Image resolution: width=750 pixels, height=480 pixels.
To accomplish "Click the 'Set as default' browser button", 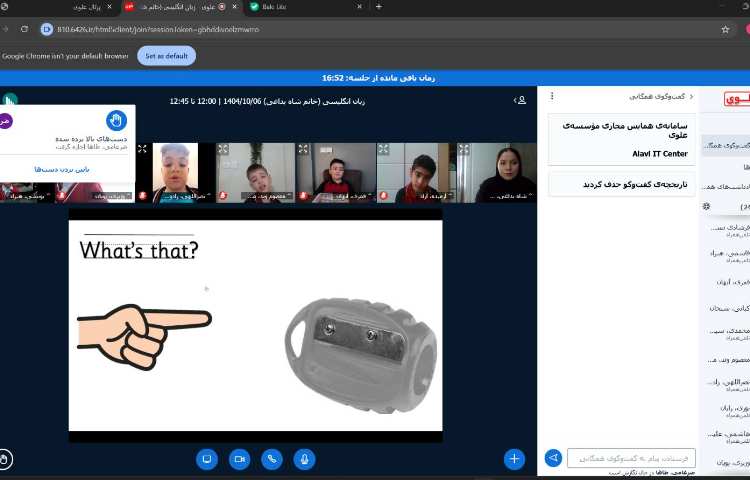I will [166, 56].
